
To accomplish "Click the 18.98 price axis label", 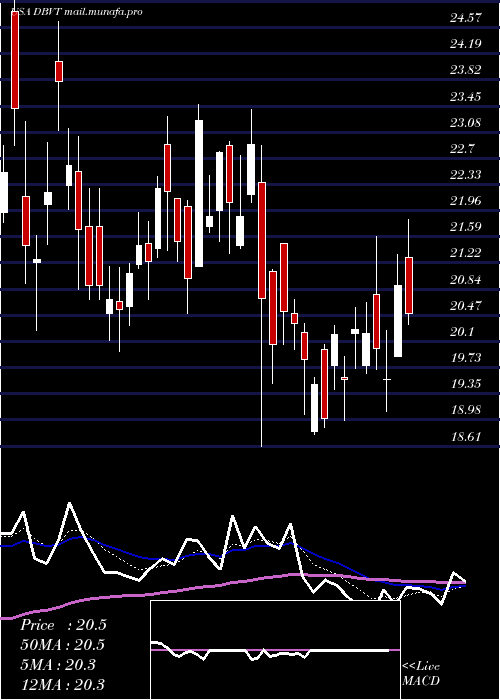I will (466, 410).
